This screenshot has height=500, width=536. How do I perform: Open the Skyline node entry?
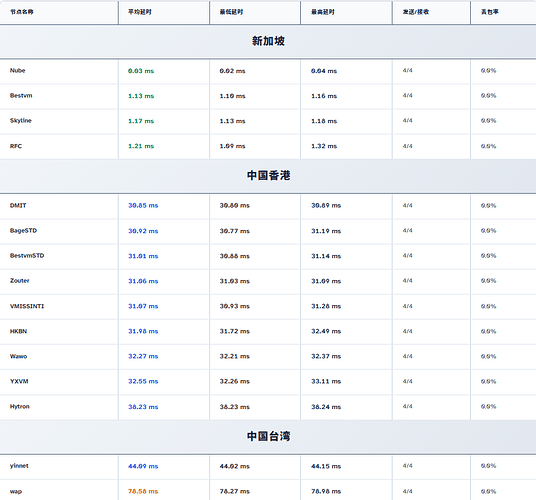pos(21,121)
